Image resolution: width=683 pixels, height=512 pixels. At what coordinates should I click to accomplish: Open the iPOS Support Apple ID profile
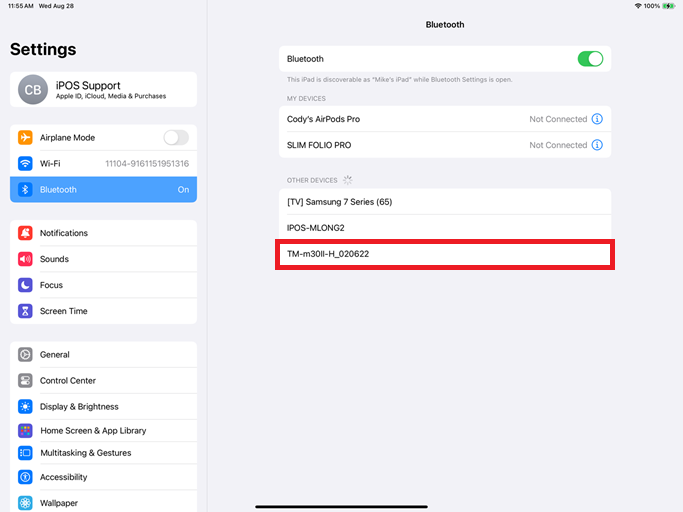coord(103,90)
